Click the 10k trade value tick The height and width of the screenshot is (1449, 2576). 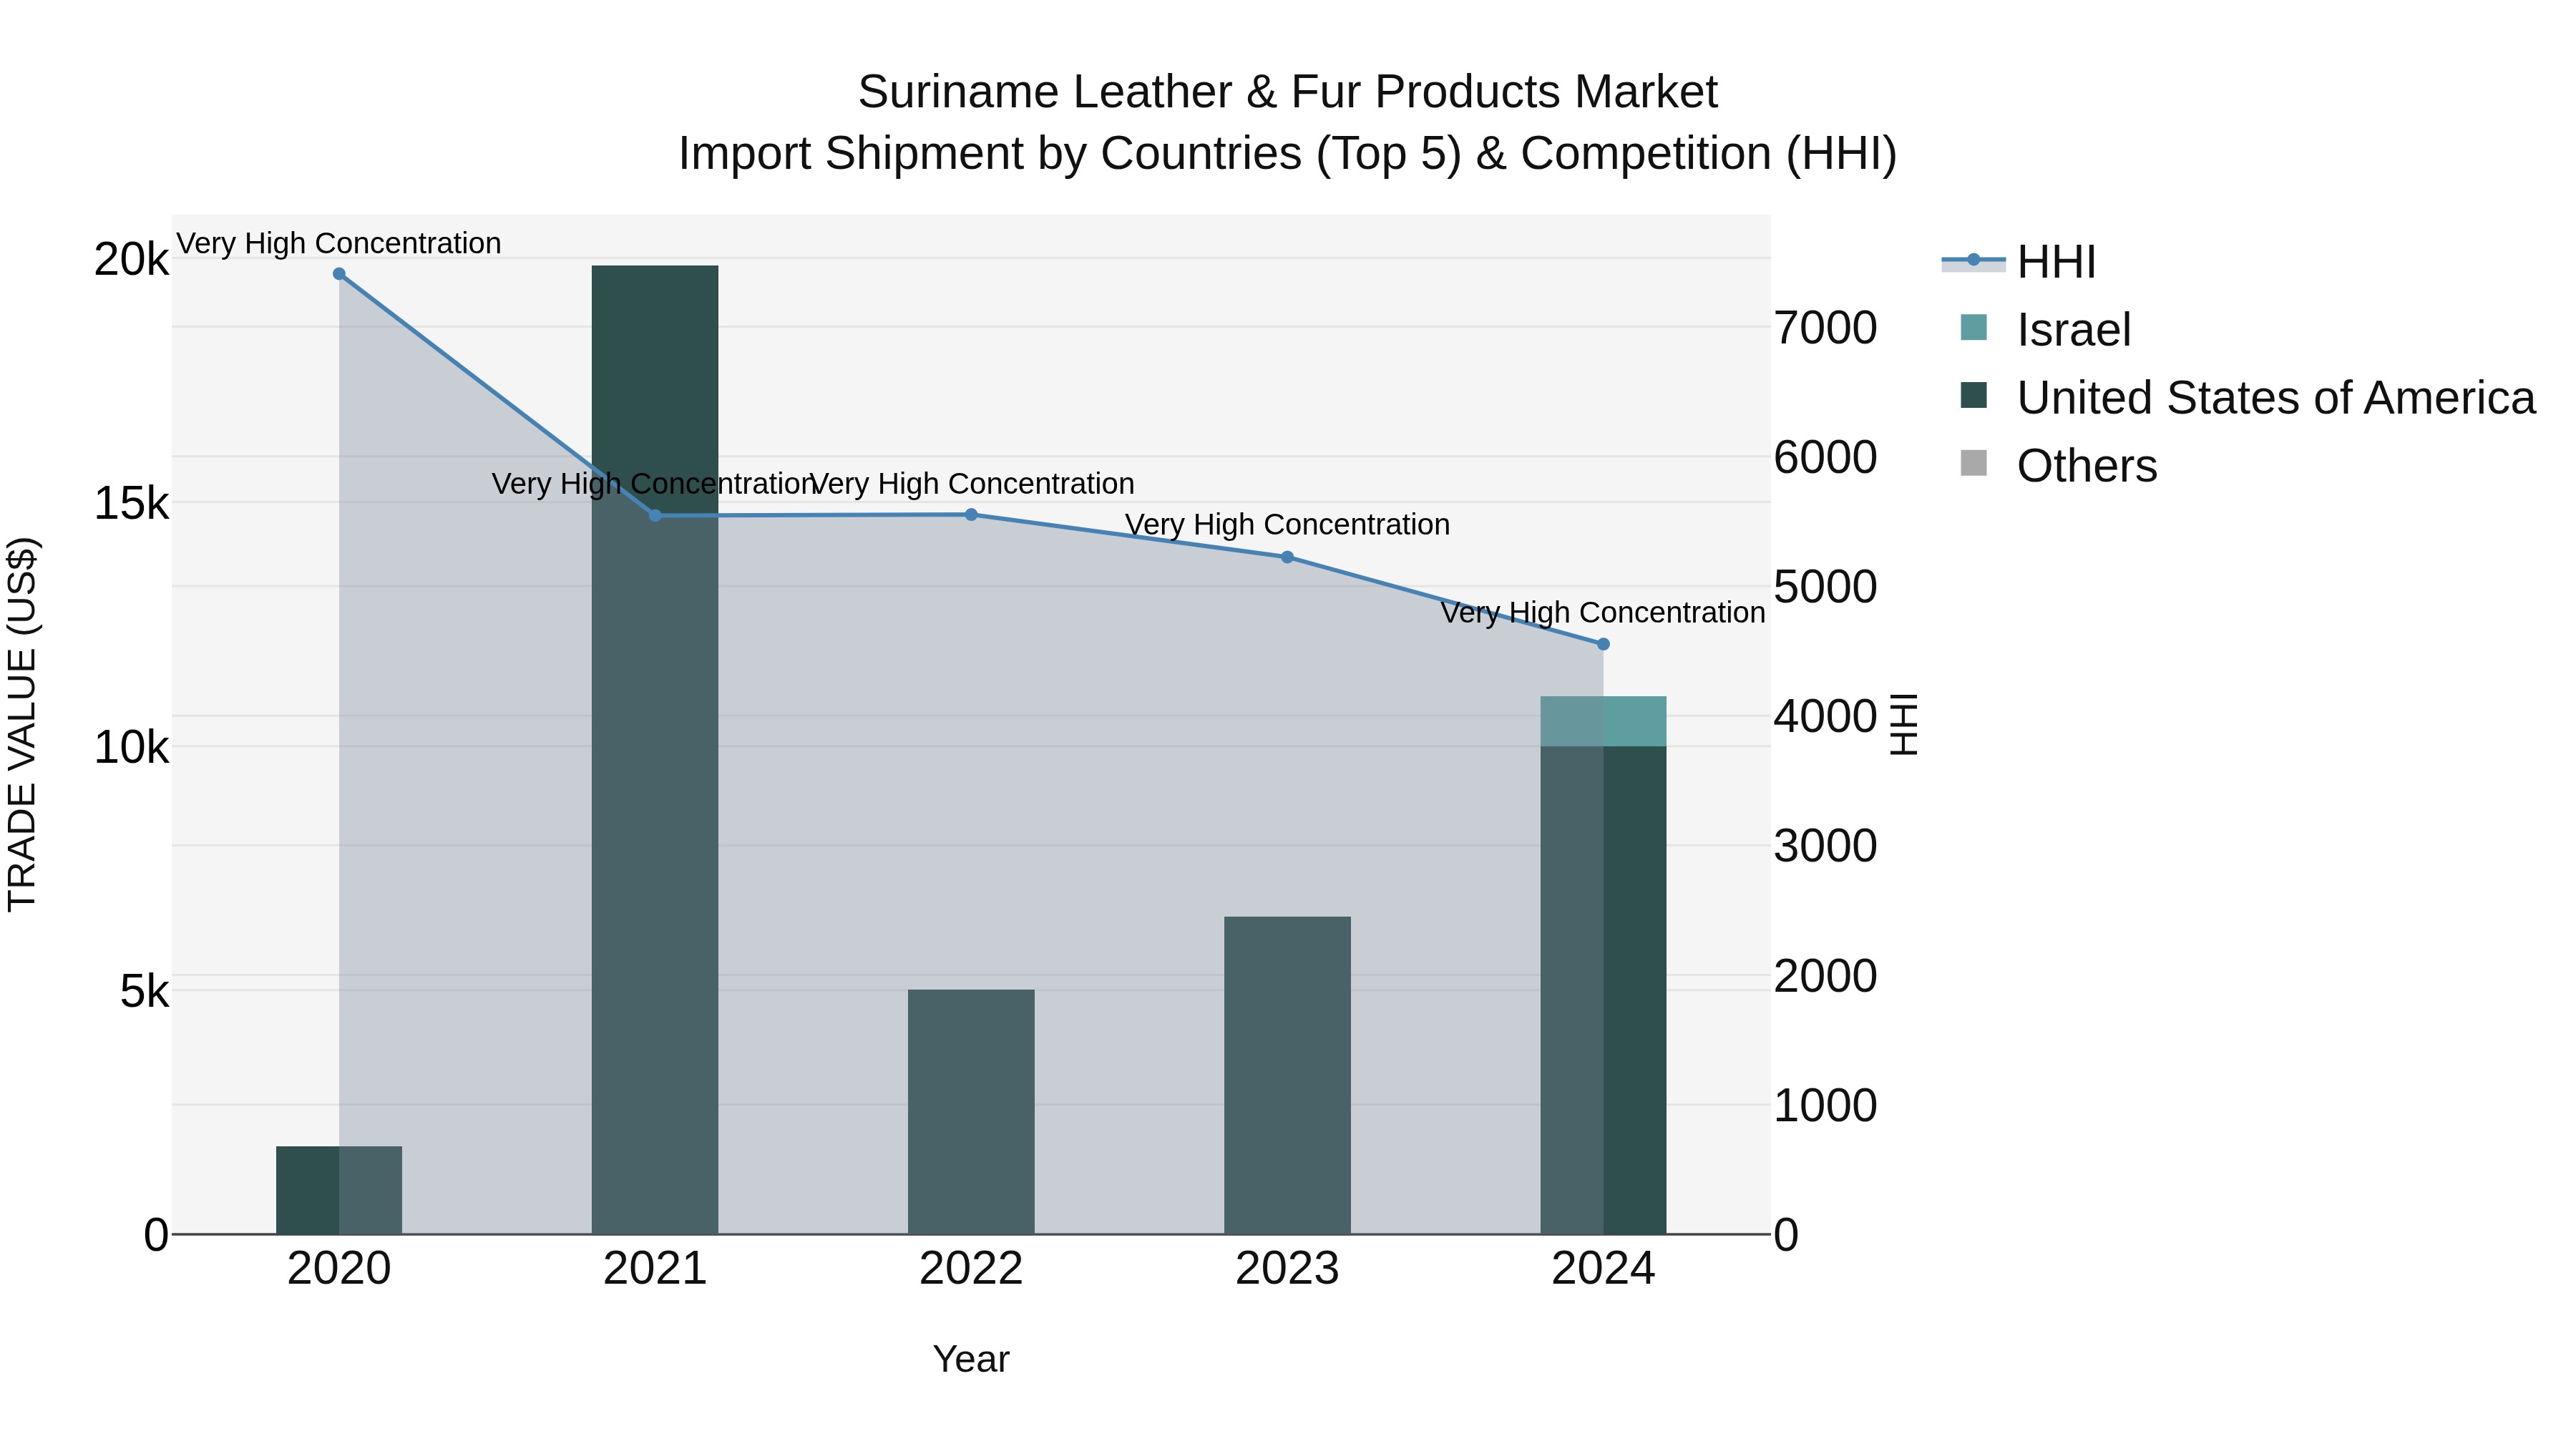coord(131,748)
